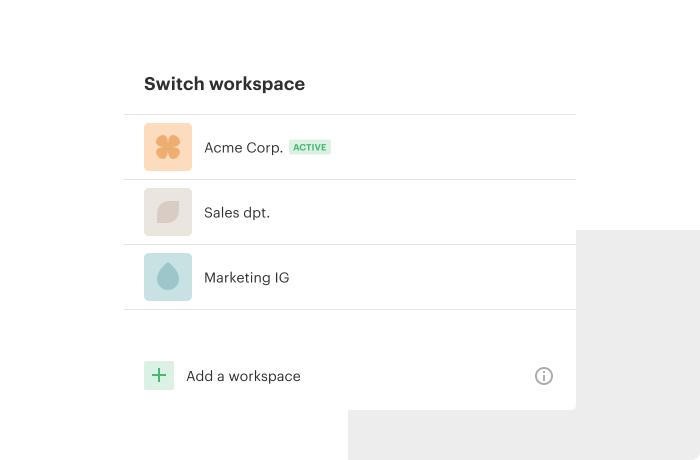Click empty space in the Acme Corp. row
The width and height of the screenshot is (700, 460).
(451, 147)
